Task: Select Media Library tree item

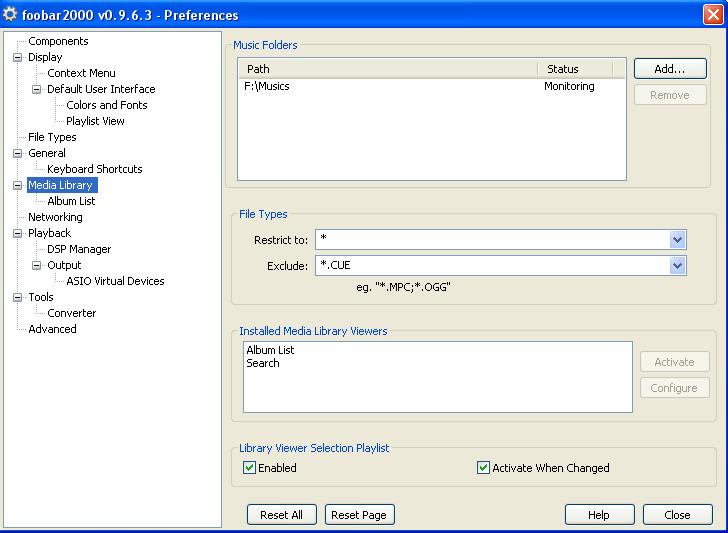Action: coord(62,185)
